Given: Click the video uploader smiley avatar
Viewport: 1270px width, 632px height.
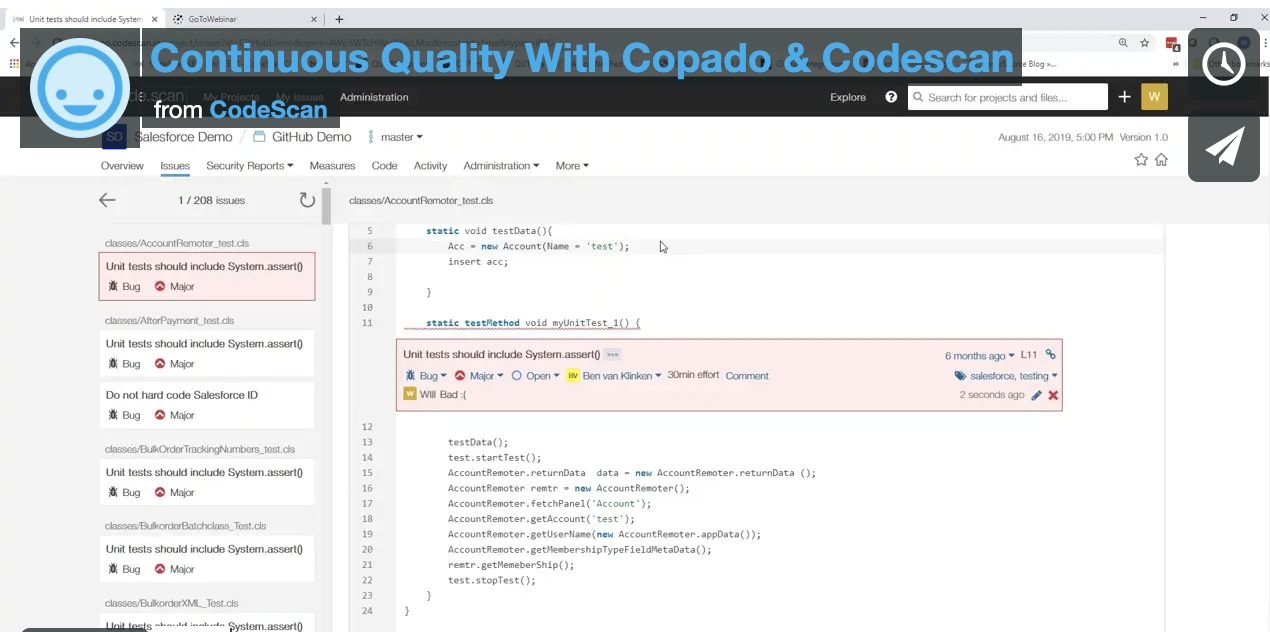Looking at the screenshot, I should click(80, 88).
